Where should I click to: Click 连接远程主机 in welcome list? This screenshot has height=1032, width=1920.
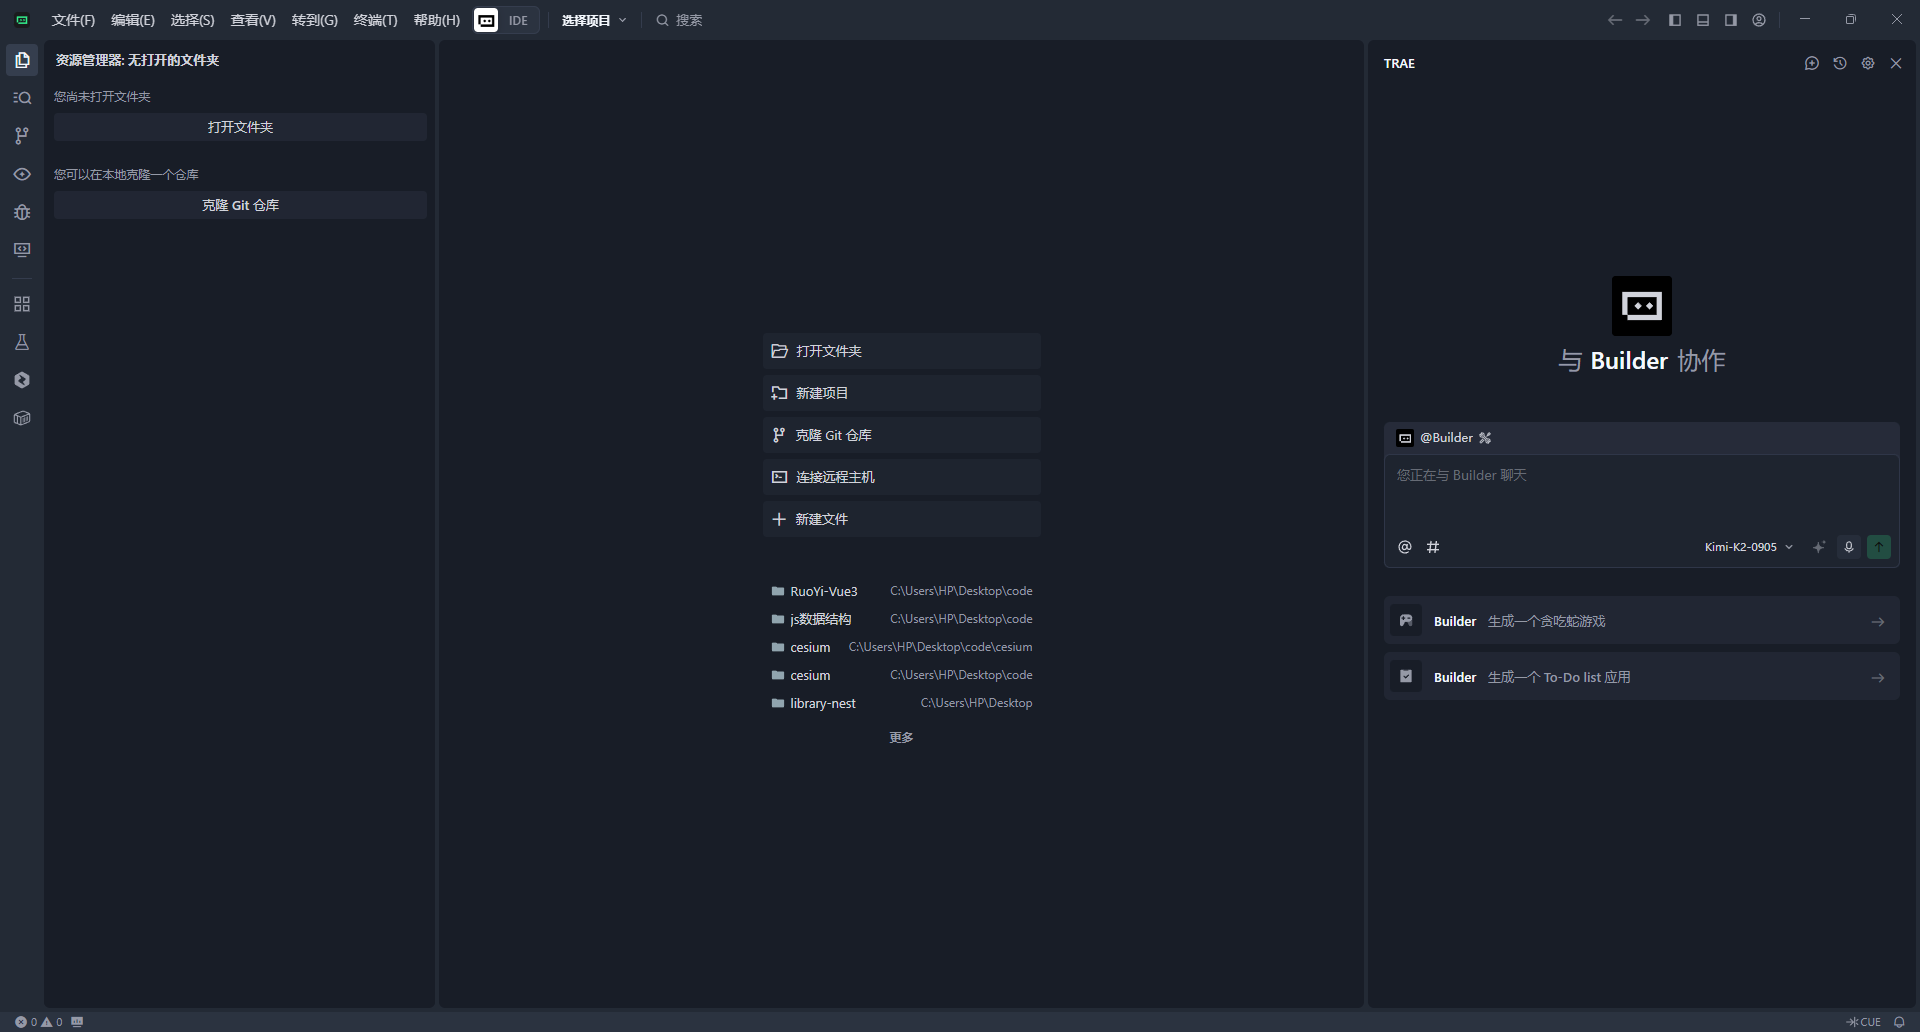tap(901, 477)
